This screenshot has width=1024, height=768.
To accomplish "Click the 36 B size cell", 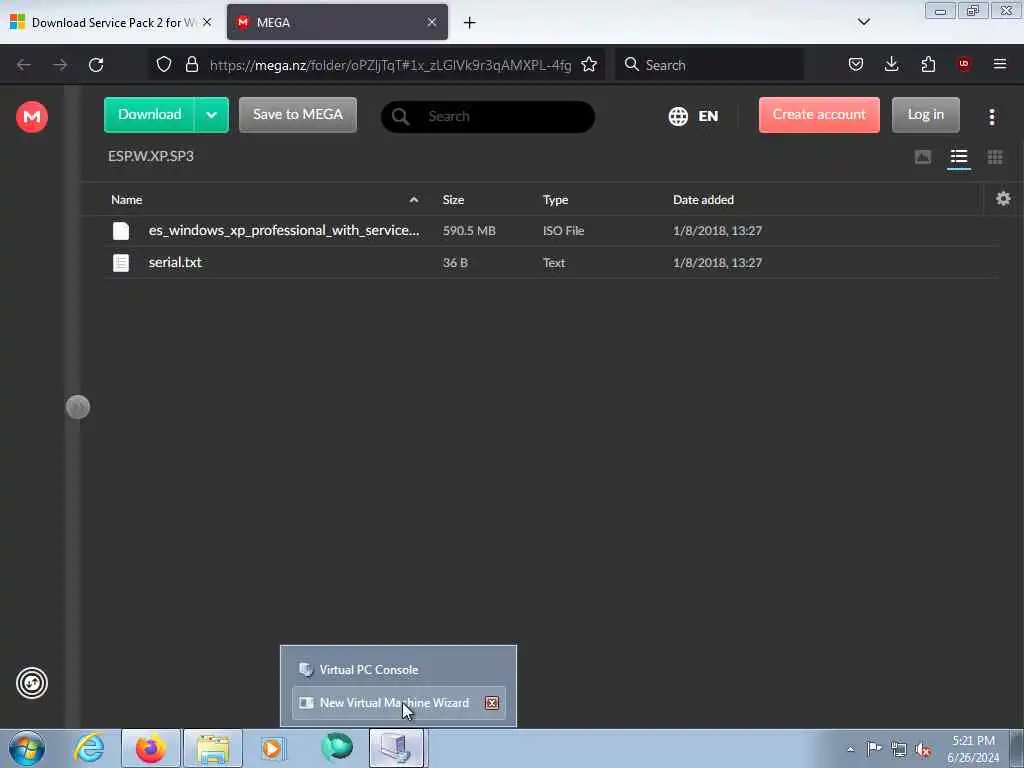I will [x=455, y=263].
